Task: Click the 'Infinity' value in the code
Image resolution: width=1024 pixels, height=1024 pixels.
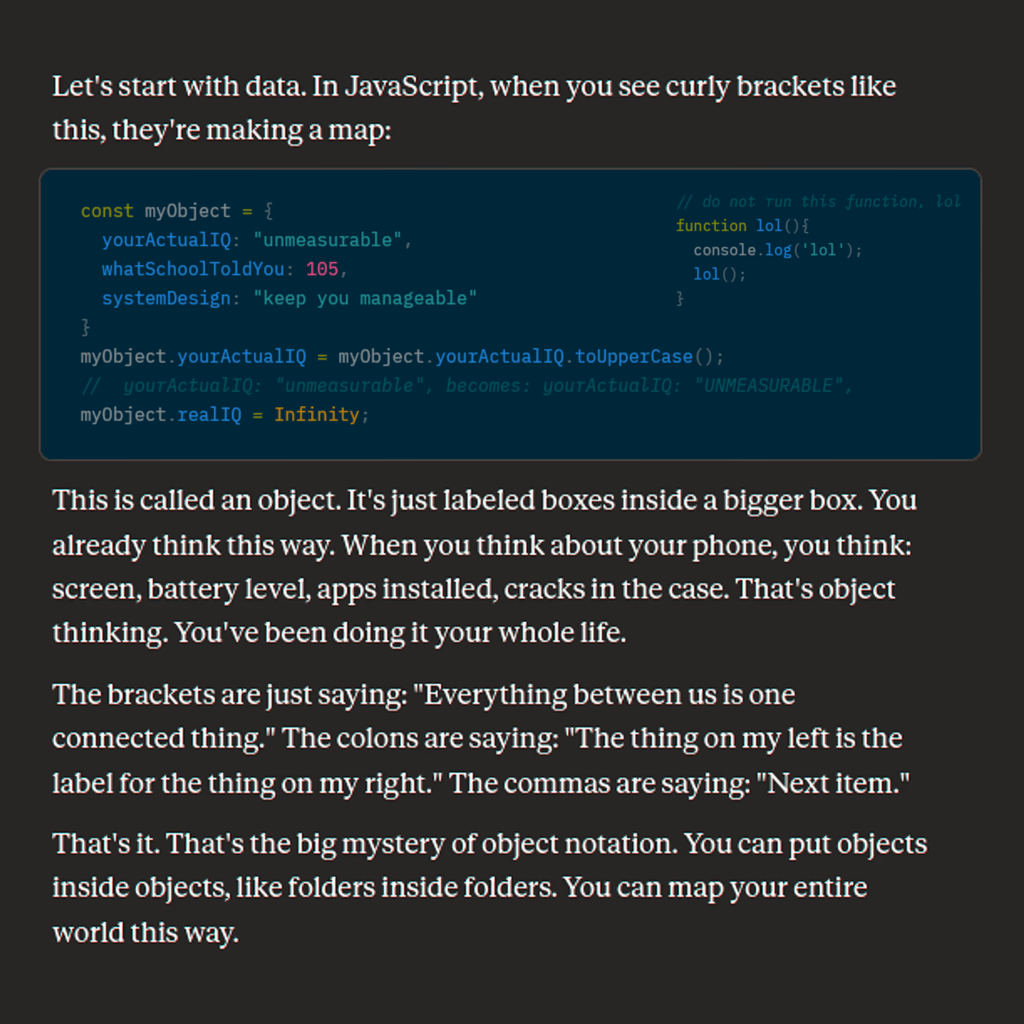Action: [x=316, y=414]
